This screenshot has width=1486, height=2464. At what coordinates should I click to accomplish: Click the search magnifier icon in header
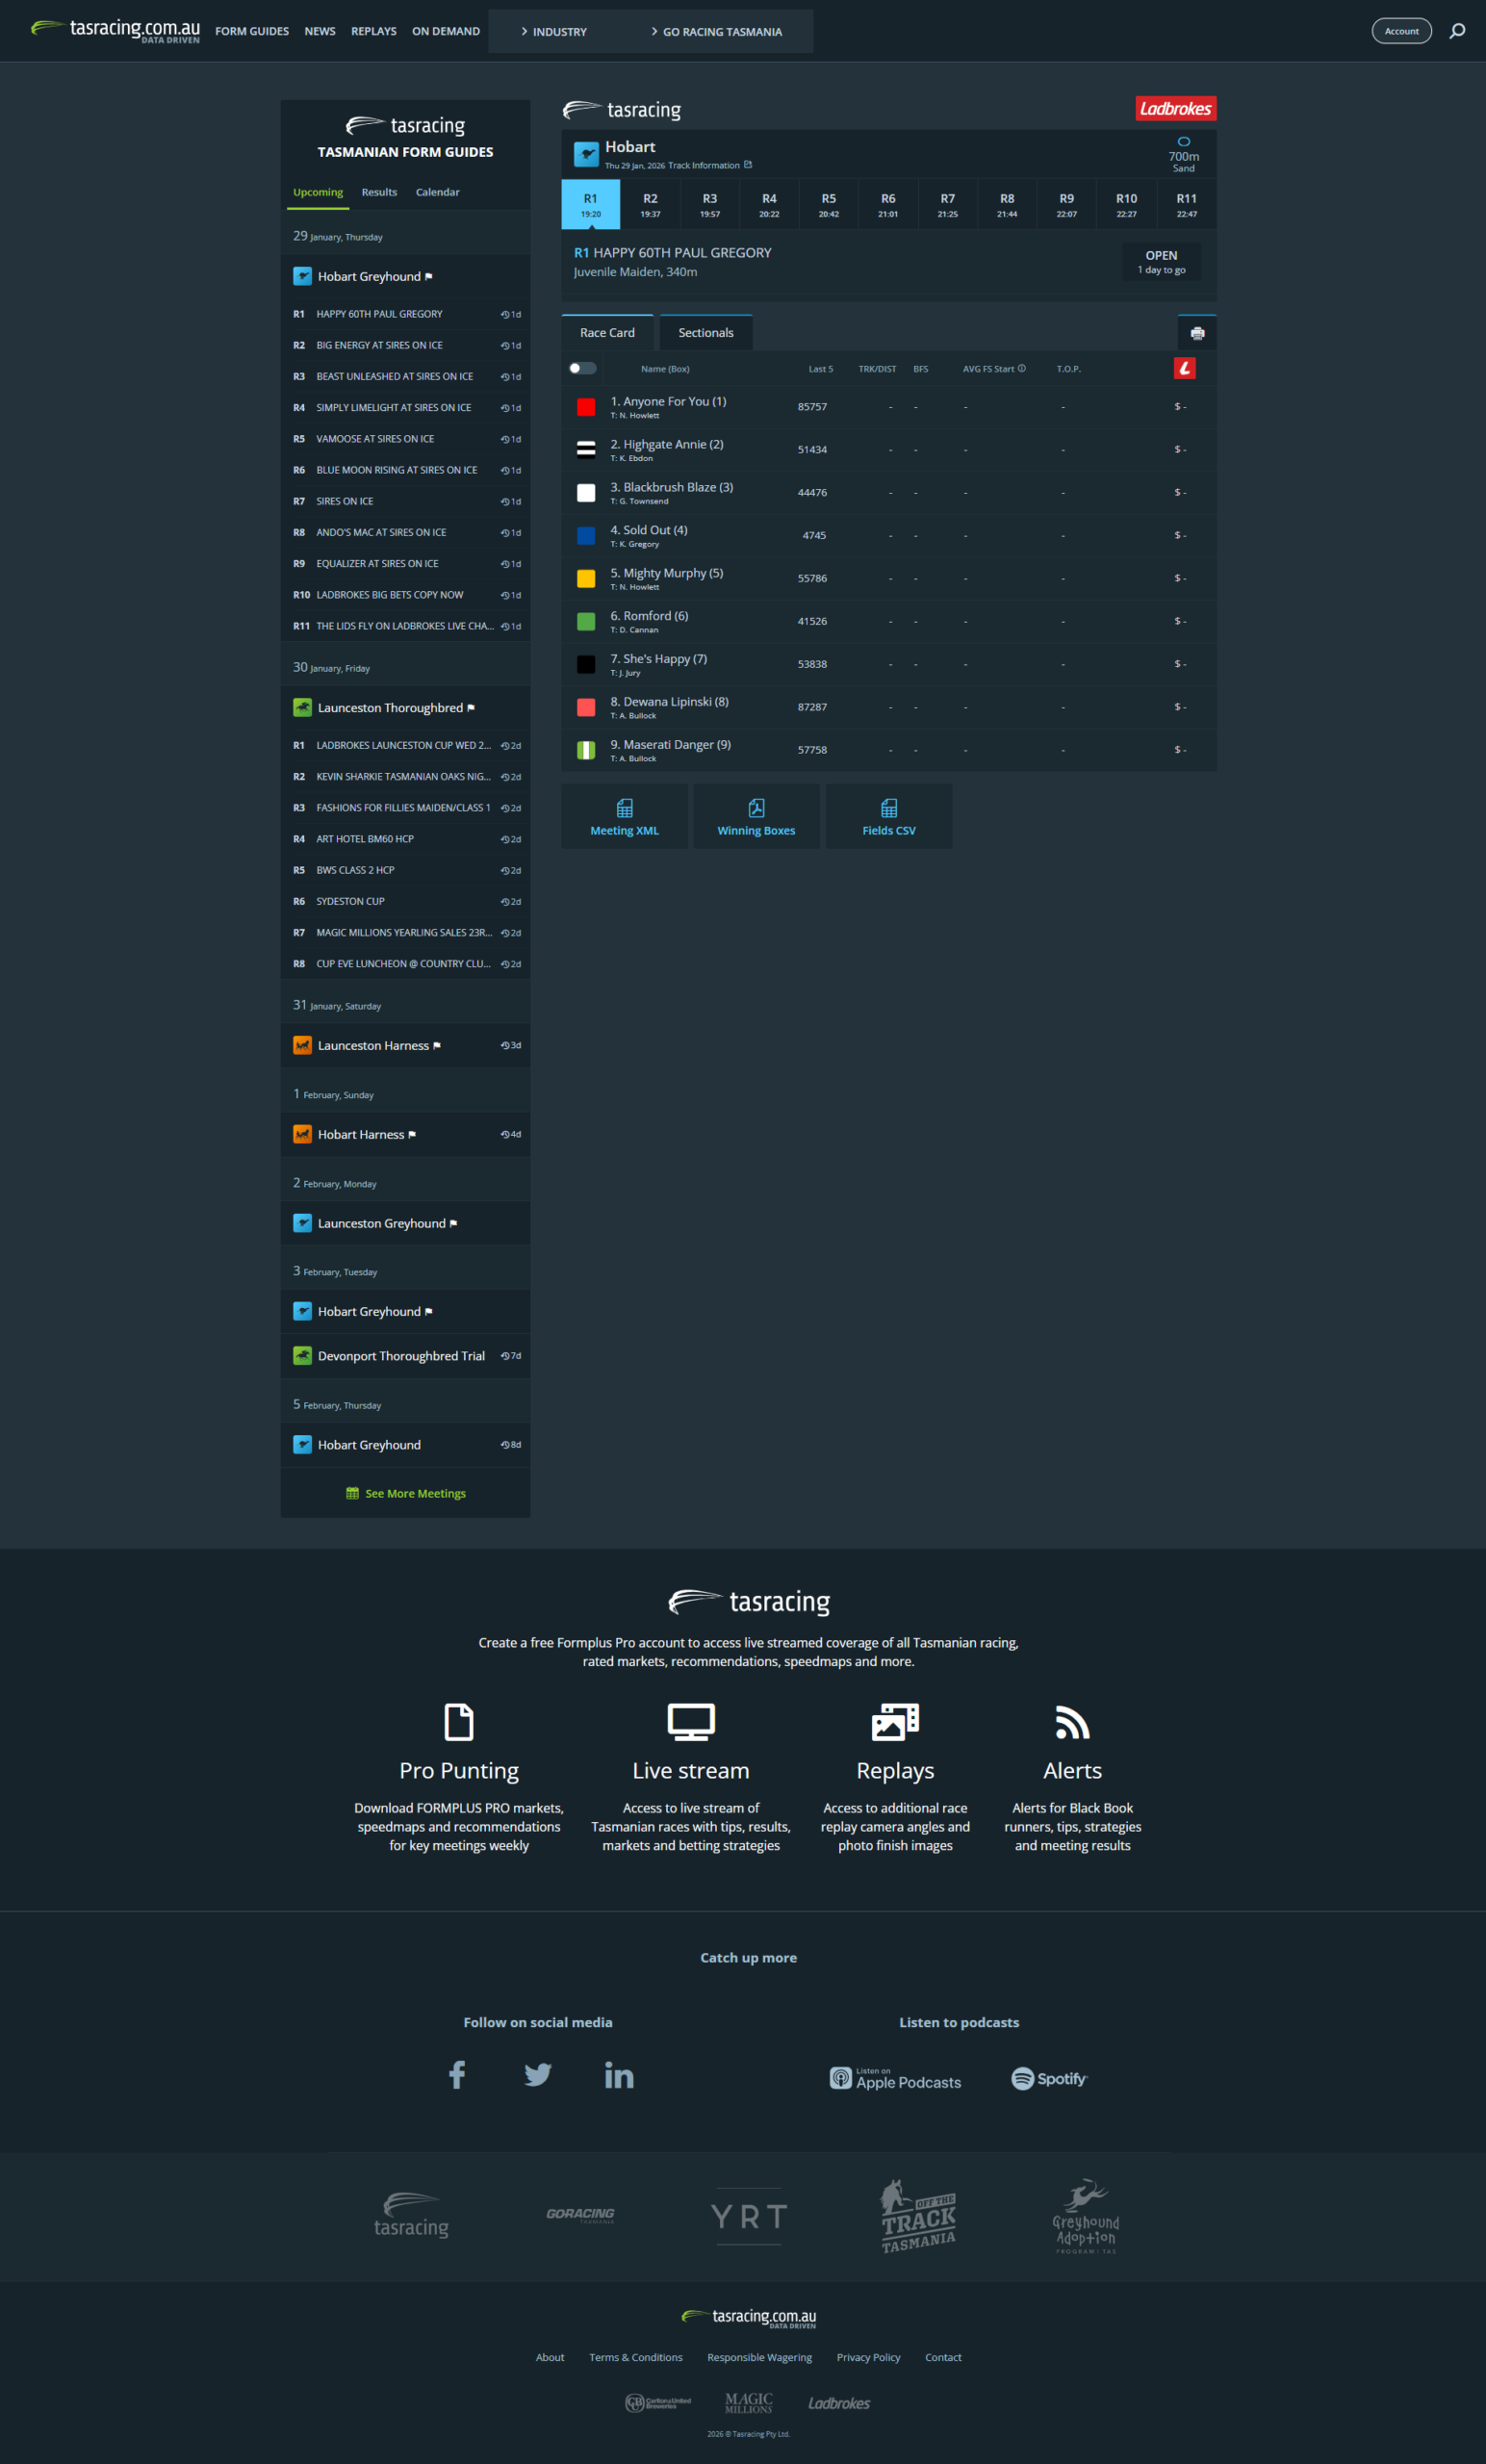tap(1457, 31)
